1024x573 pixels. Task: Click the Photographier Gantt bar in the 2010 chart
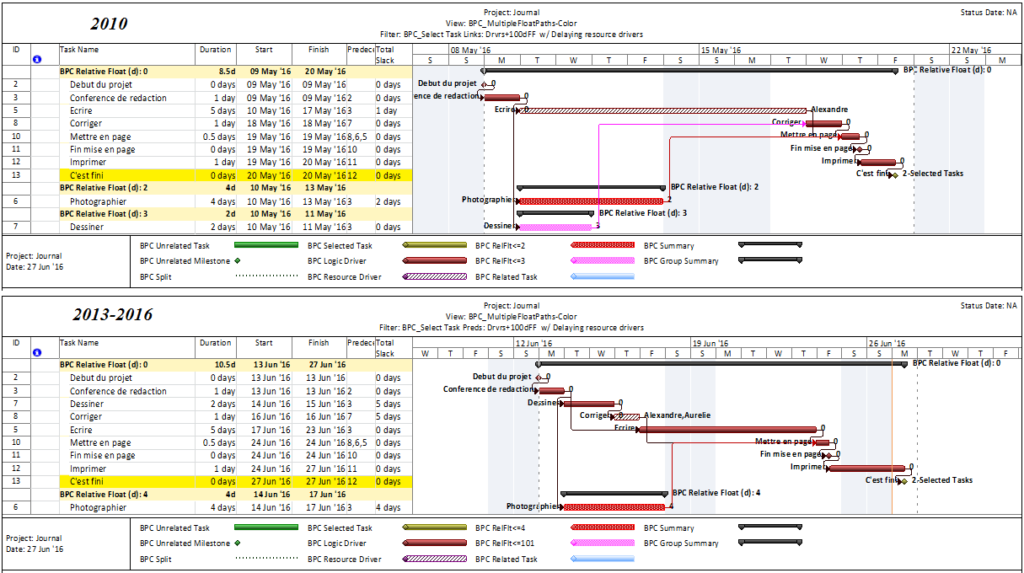click(x=591, y=200)
